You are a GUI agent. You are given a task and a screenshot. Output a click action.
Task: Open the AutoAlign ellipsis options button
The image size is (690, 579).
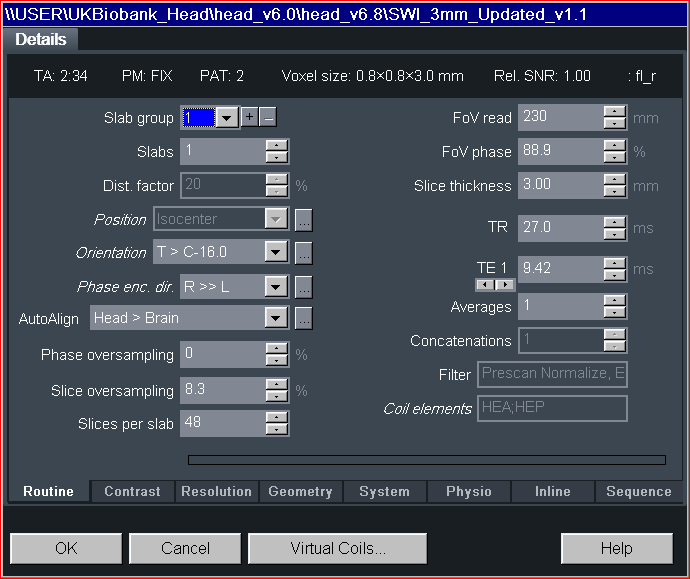click(304, 319)
